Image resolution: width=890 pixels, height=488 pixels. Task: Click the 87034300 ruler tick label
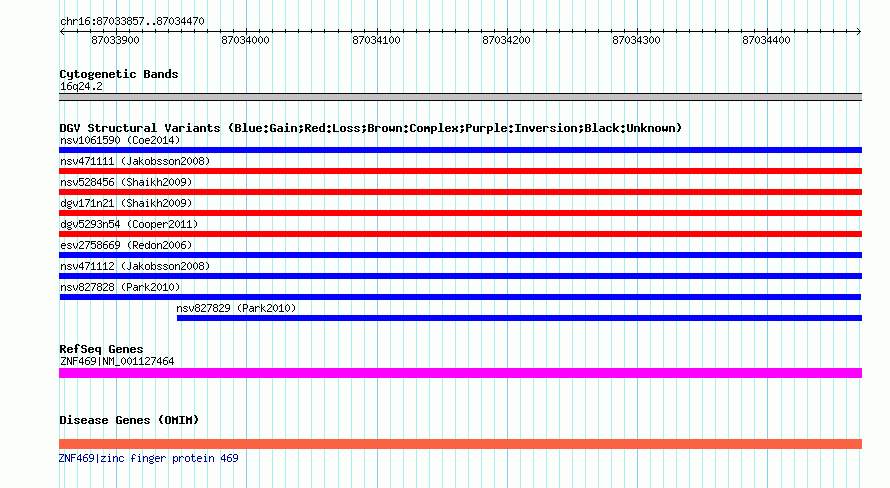point(636,40)
